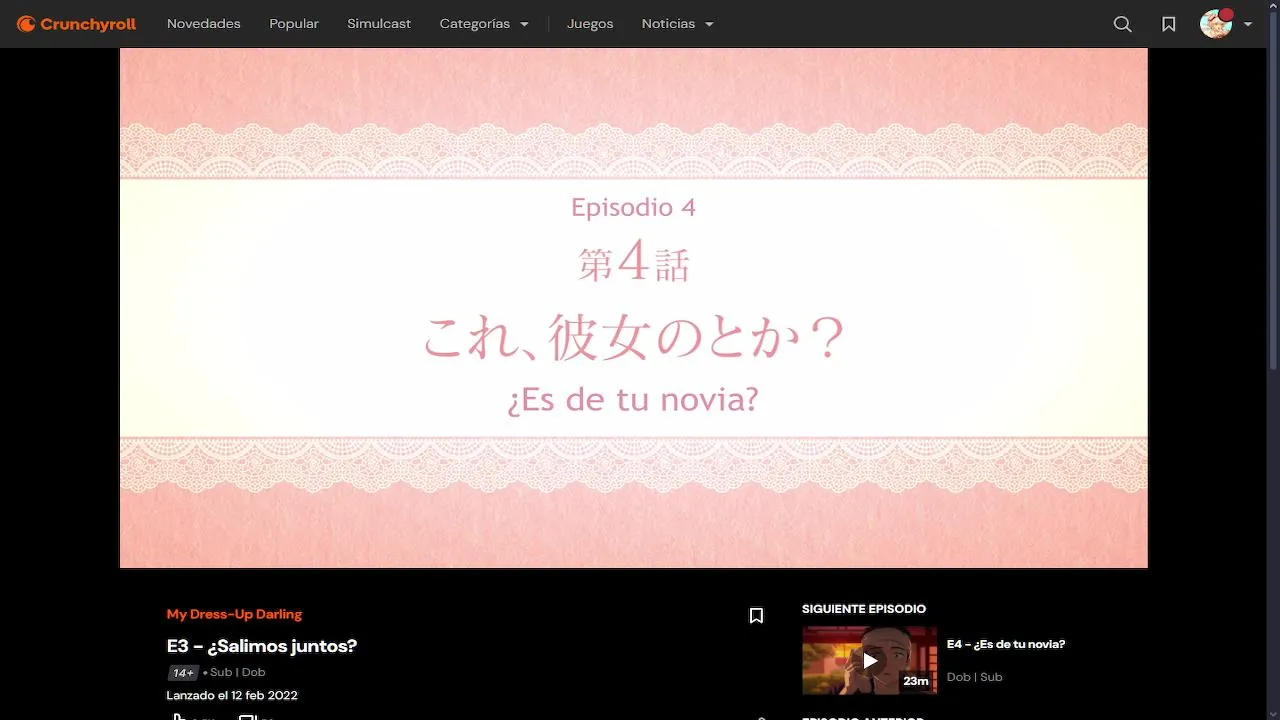Go to Novedades

[204, 24]
